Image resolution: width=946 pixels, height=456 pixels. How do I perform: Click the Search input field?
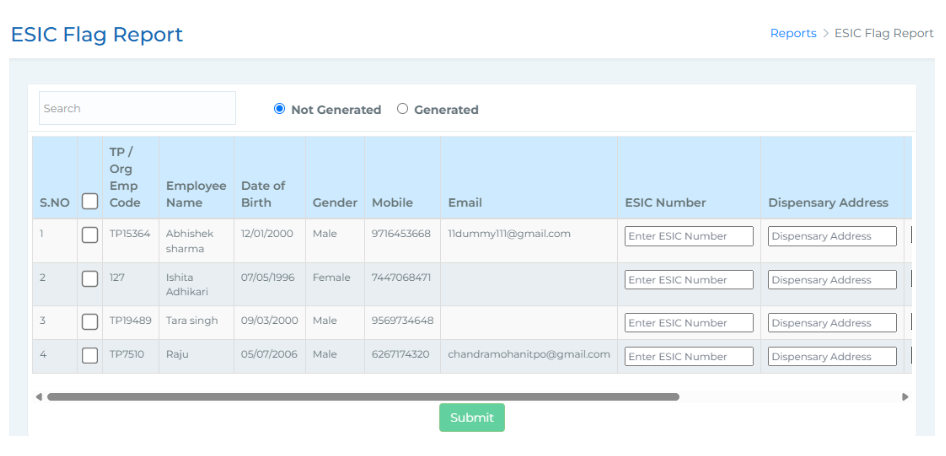pos(137,108)
